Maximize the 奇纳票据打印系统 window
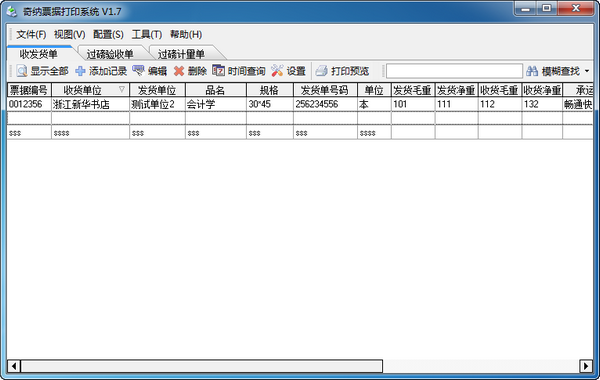The image size is (600, 380). (547, 8)
